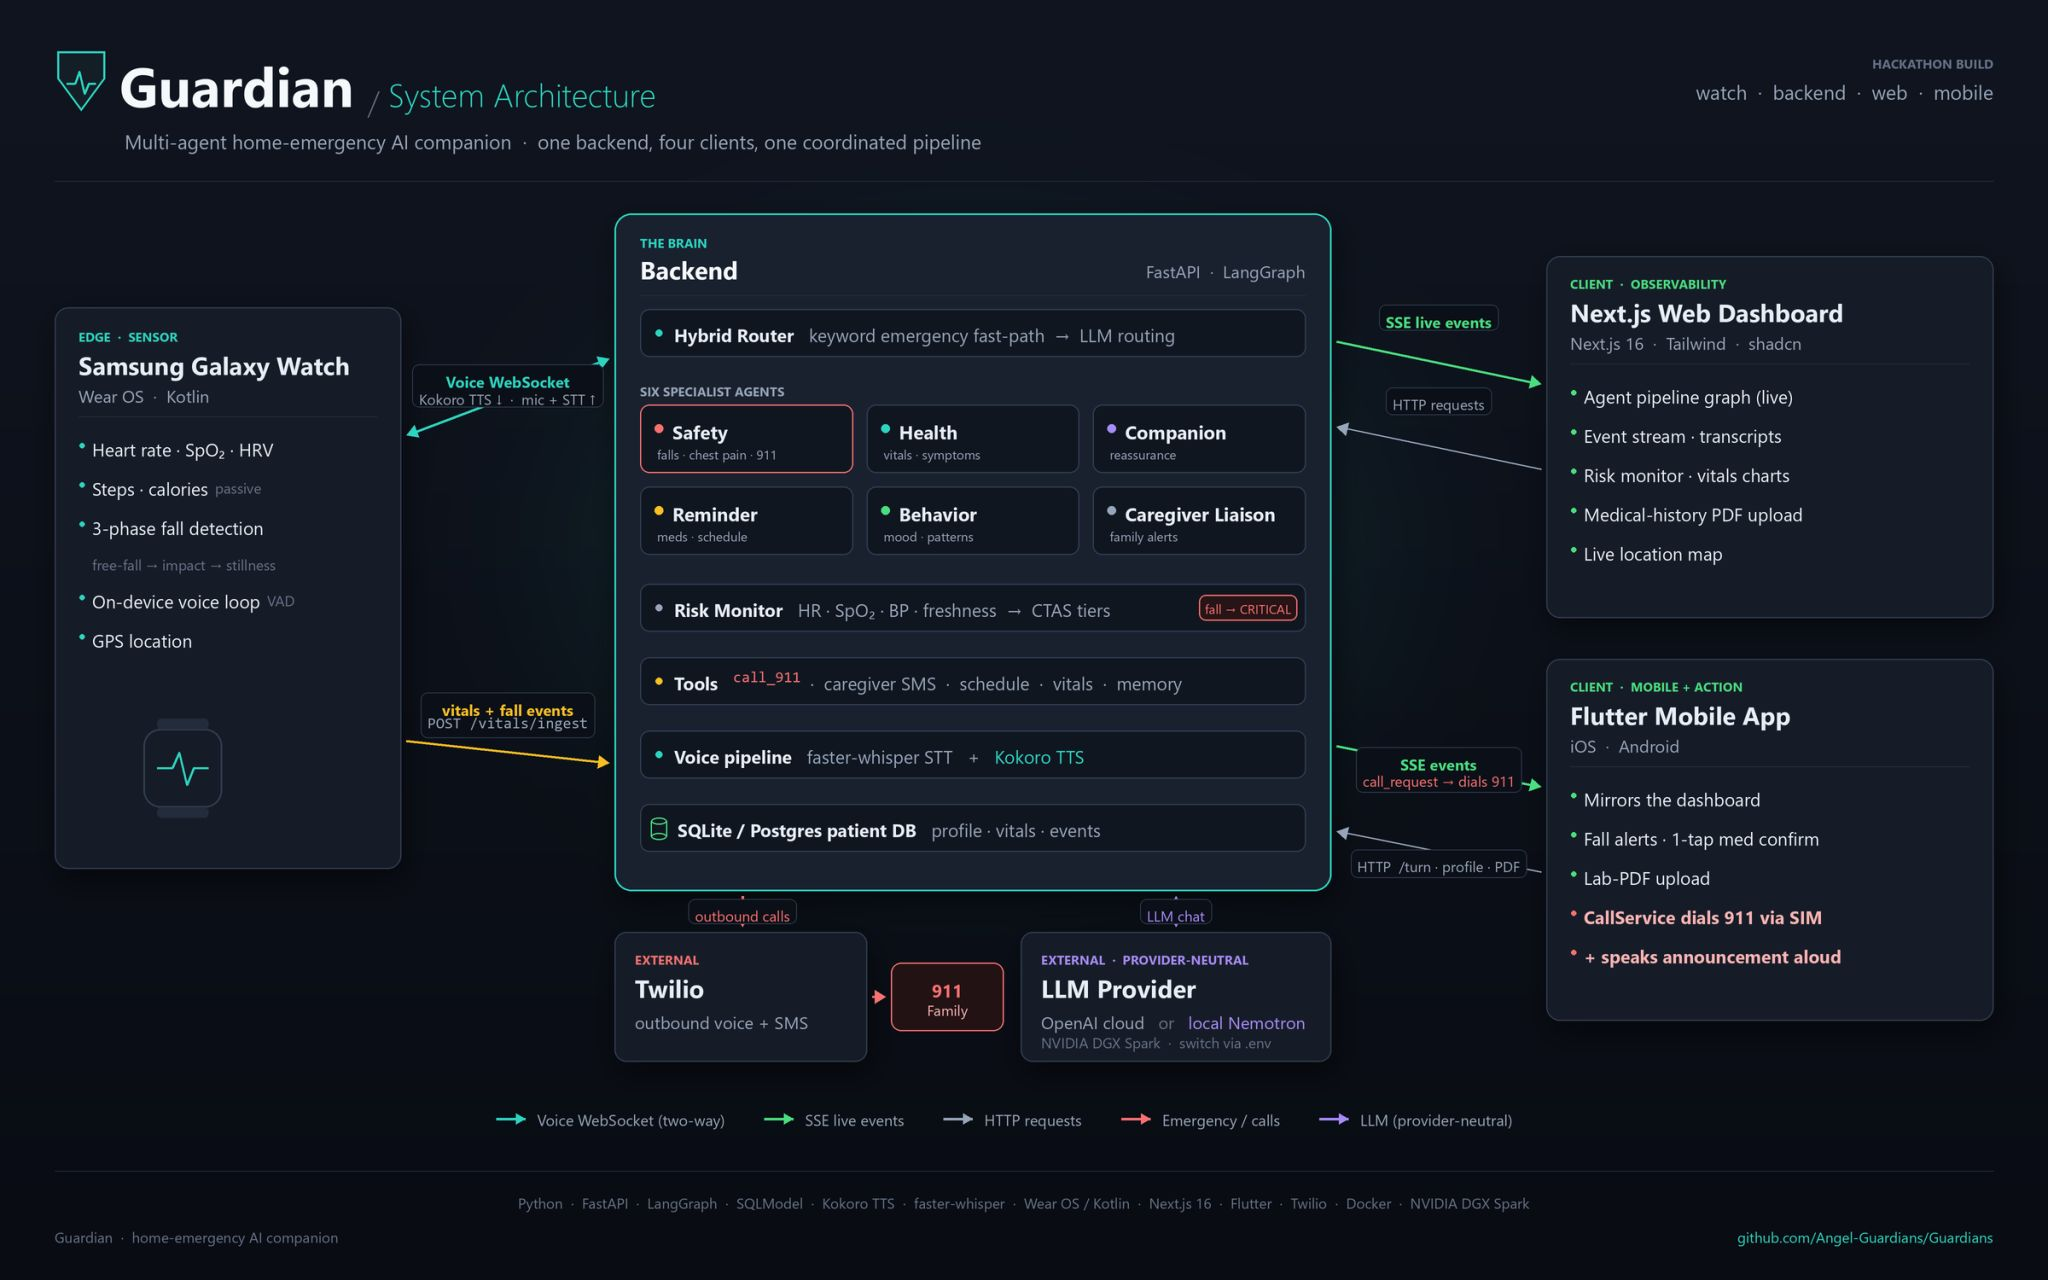Click the Behavior agent card
Viewport: 2048px width, 1280px height.
pos(972,521)
